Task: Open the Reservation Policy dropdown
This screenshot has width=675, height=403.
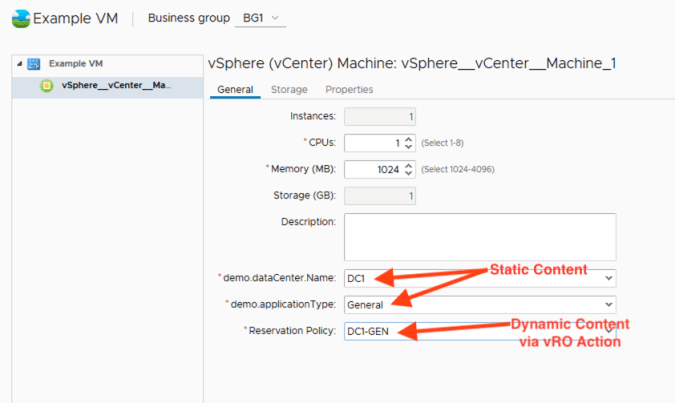Action: [x=608, y=330]
